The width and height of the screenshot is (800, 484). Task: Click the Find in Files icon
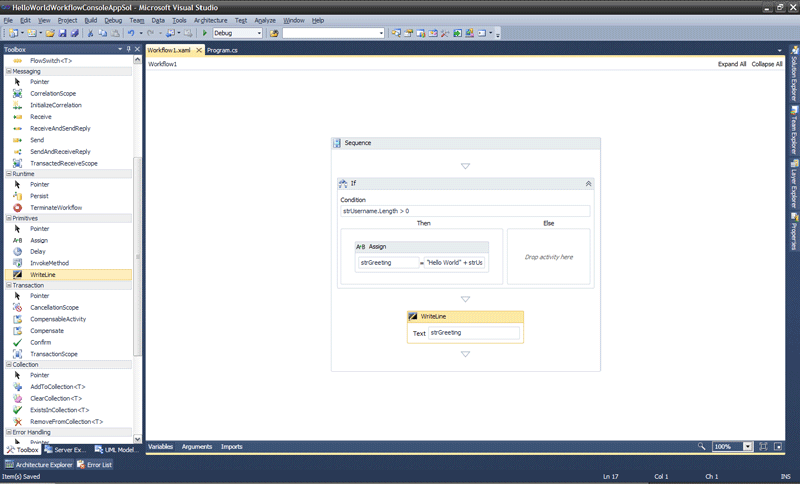(x=274, y=33)
